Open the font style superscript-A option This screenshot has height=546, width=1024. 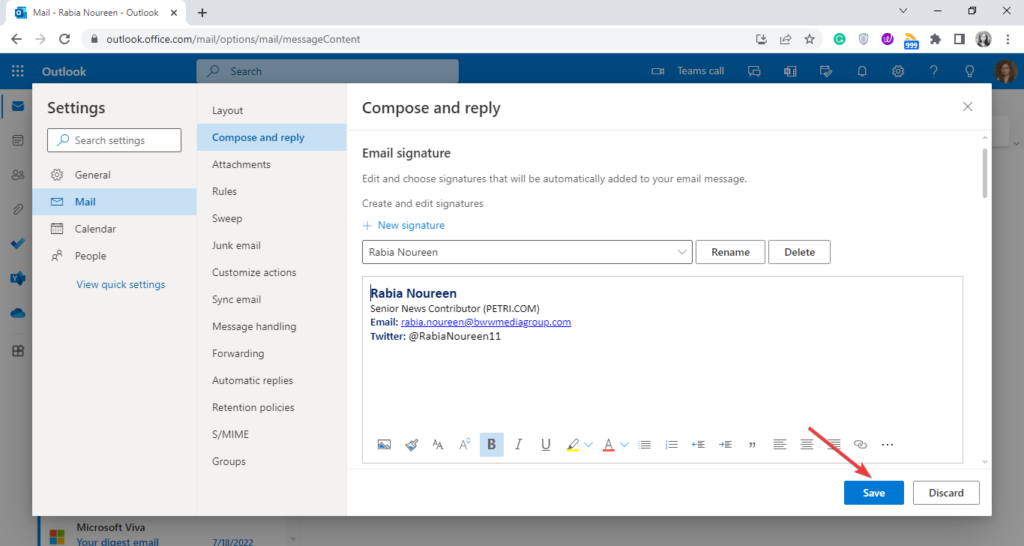[464, 445]
